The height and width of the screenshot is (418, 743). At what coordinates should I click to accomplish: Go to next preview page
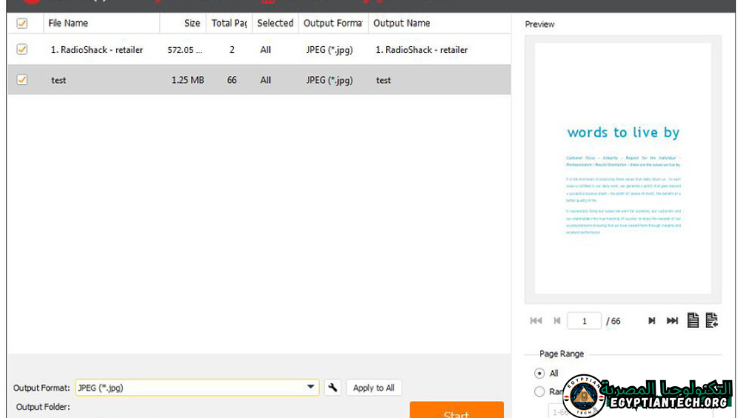coord(651,321)
